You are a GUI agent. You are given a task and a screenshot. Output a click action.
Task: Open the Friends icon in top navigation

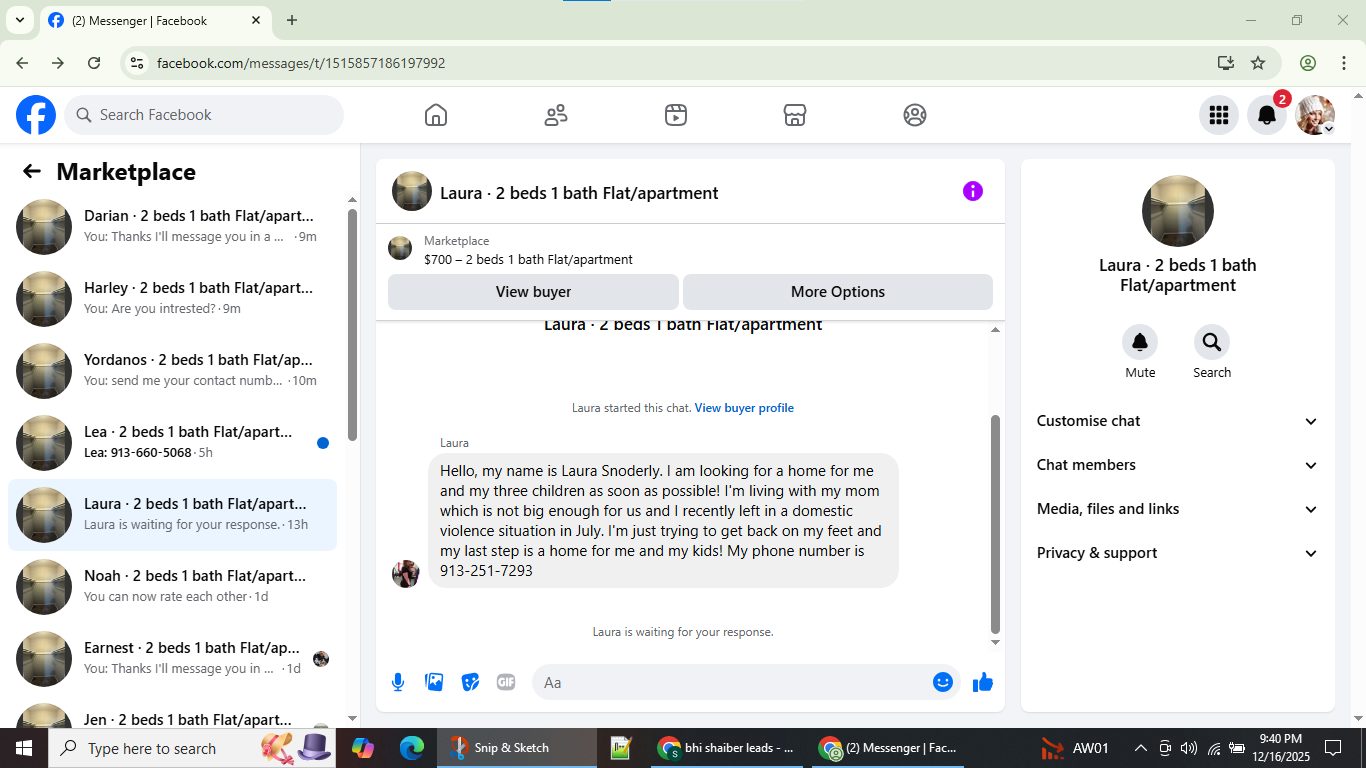tap(556, 115)
